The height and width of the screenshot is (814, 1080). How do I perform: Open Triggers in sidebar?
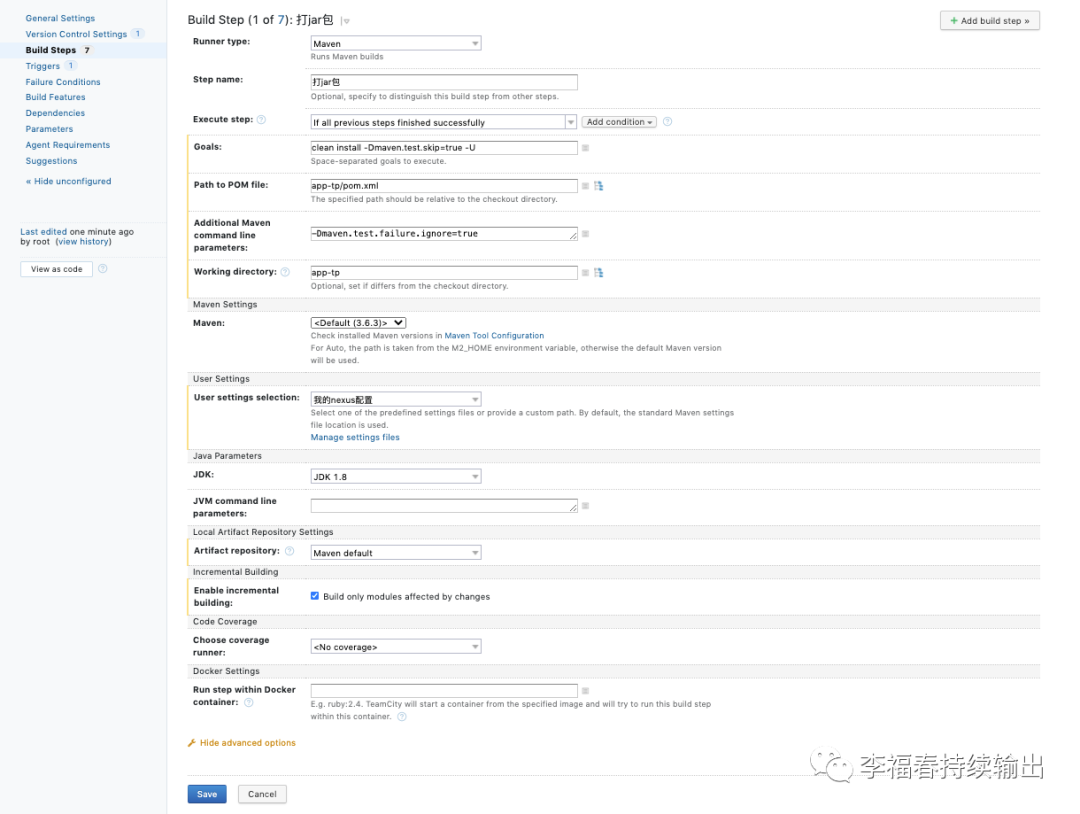coord(43,66)
